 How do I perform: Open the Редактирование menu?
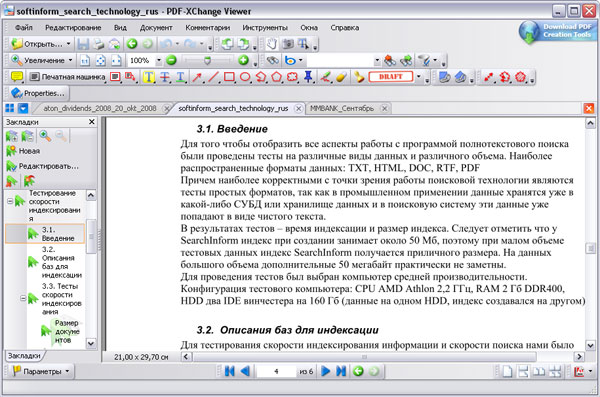click(x=73, y=28)
